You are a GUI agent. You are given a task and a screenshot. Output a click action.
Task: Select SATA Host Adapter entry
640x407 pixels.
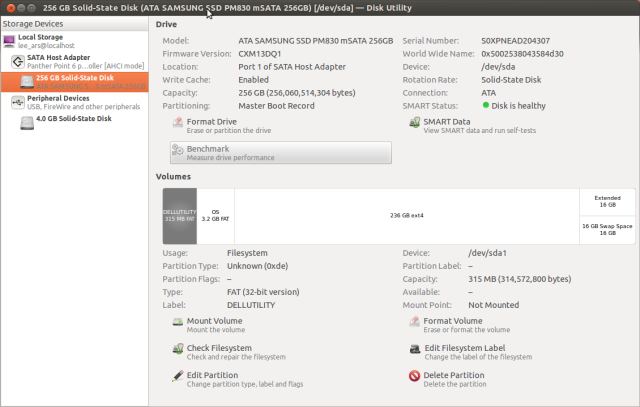(x=74, y=62)
